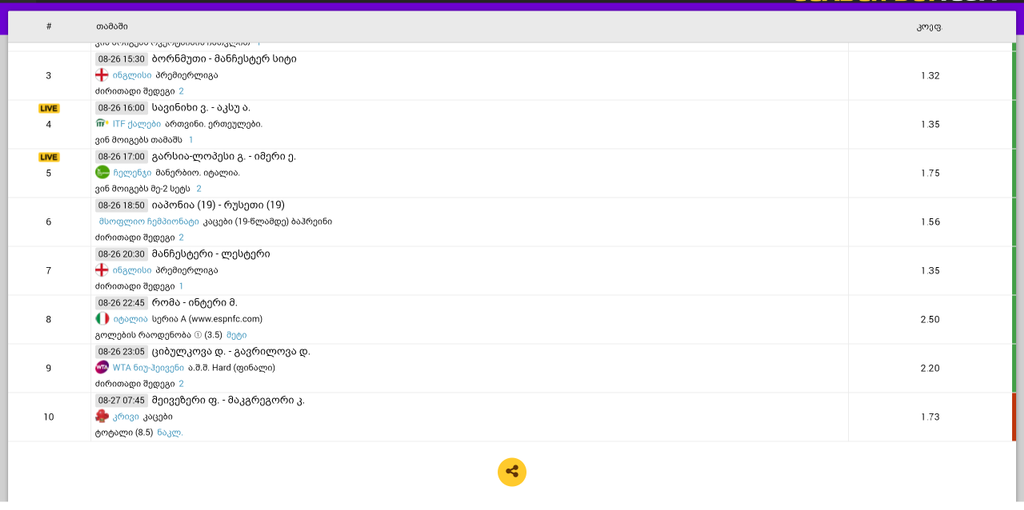The height and width of the screenshot is (510, 1024).
Task: Click the yellow share button
Action: coord(512,472)
